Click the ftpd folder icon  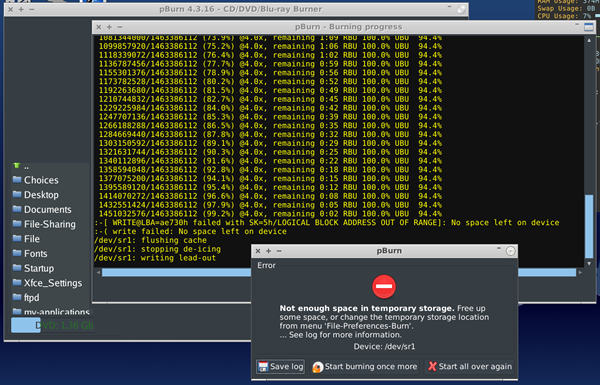coord(17,297)
